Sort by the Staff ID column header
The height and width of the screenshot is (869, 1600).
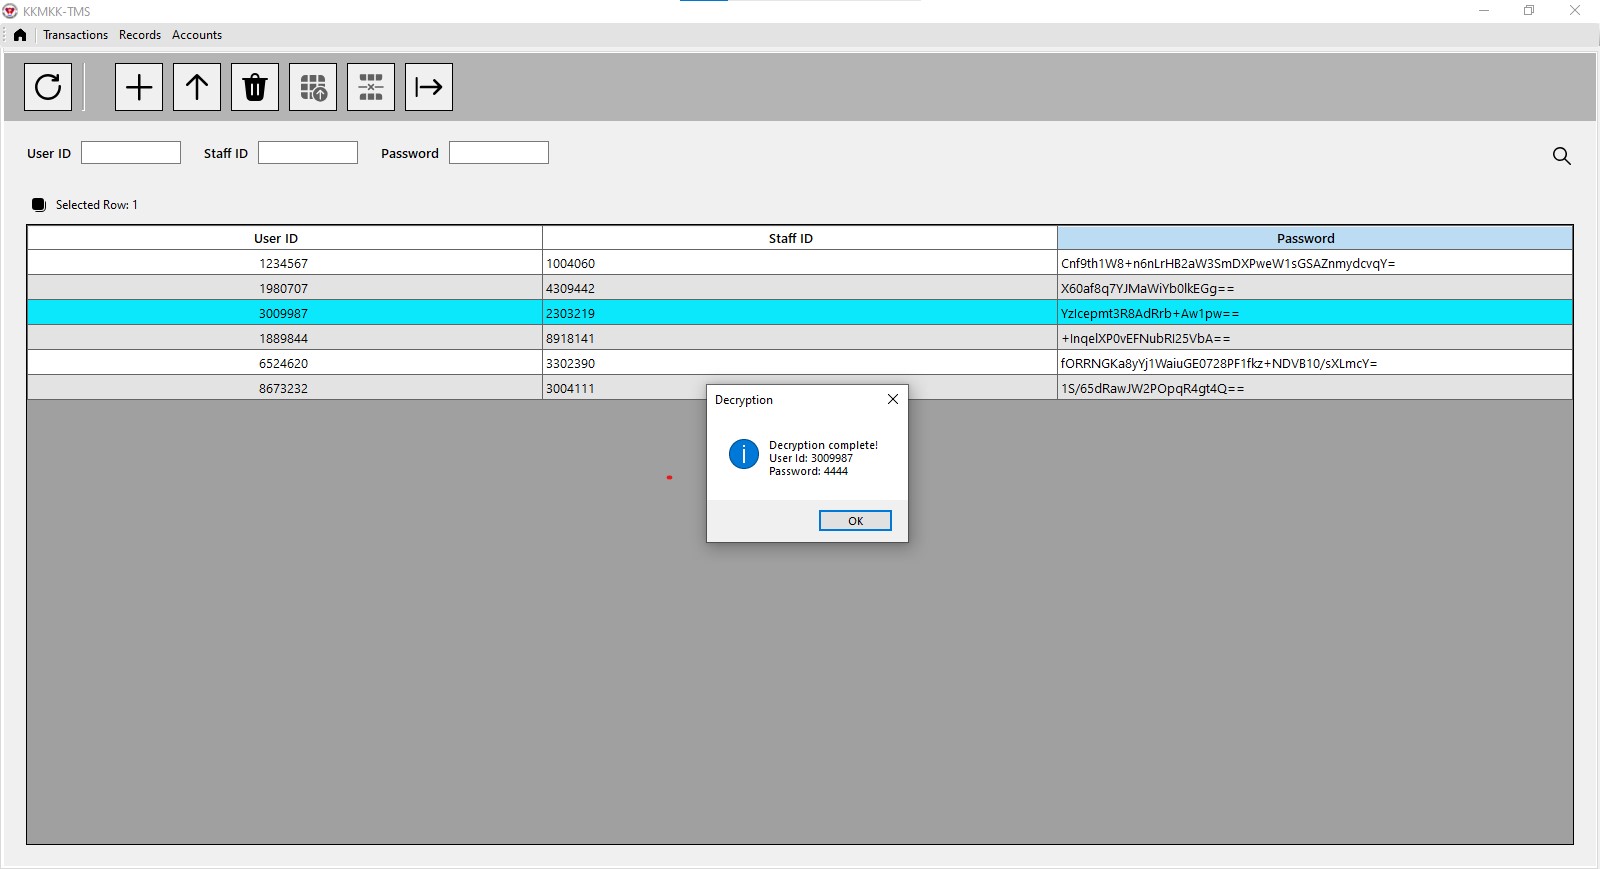800,238
